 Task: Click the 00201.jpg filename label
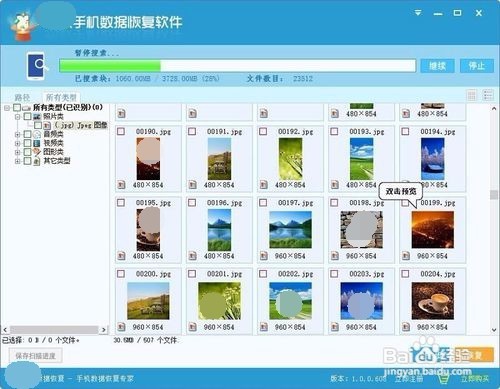coord(224,274)
